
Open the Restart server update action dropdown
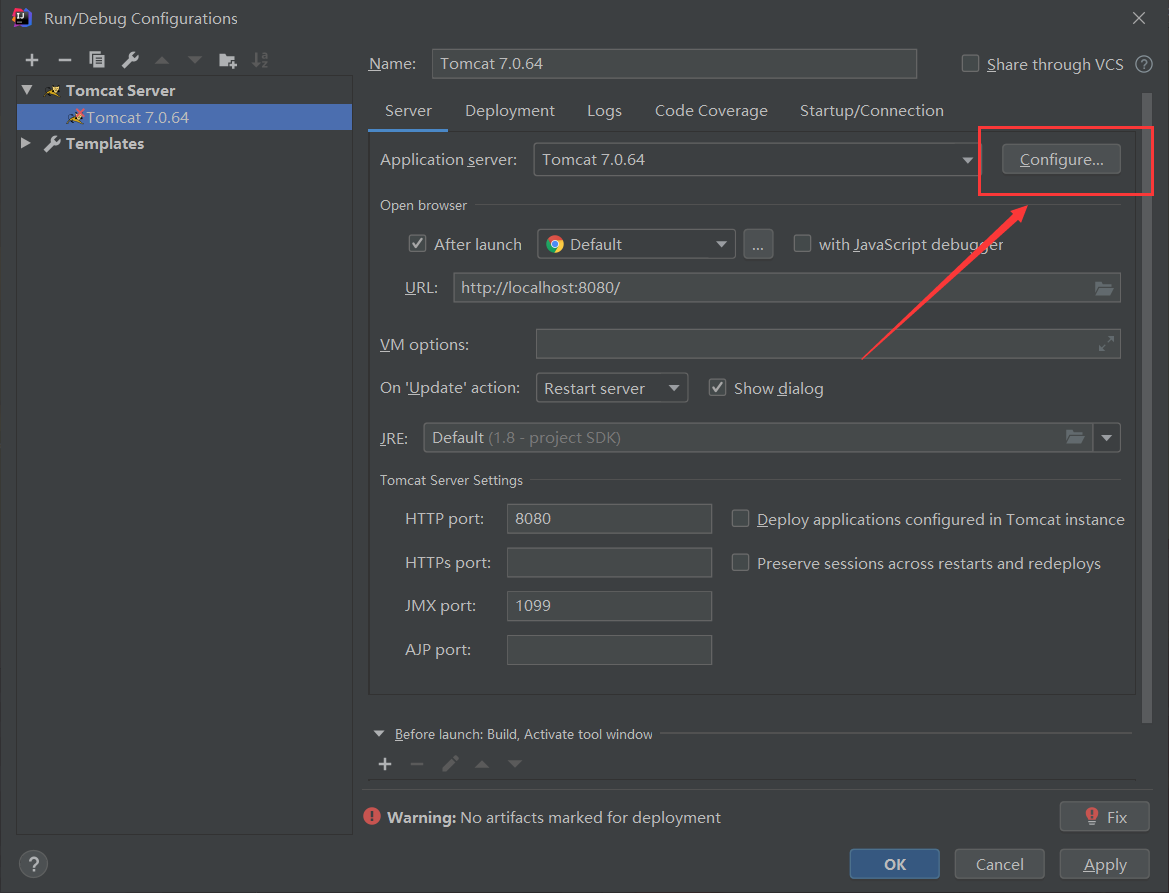(x=611, y=388)
